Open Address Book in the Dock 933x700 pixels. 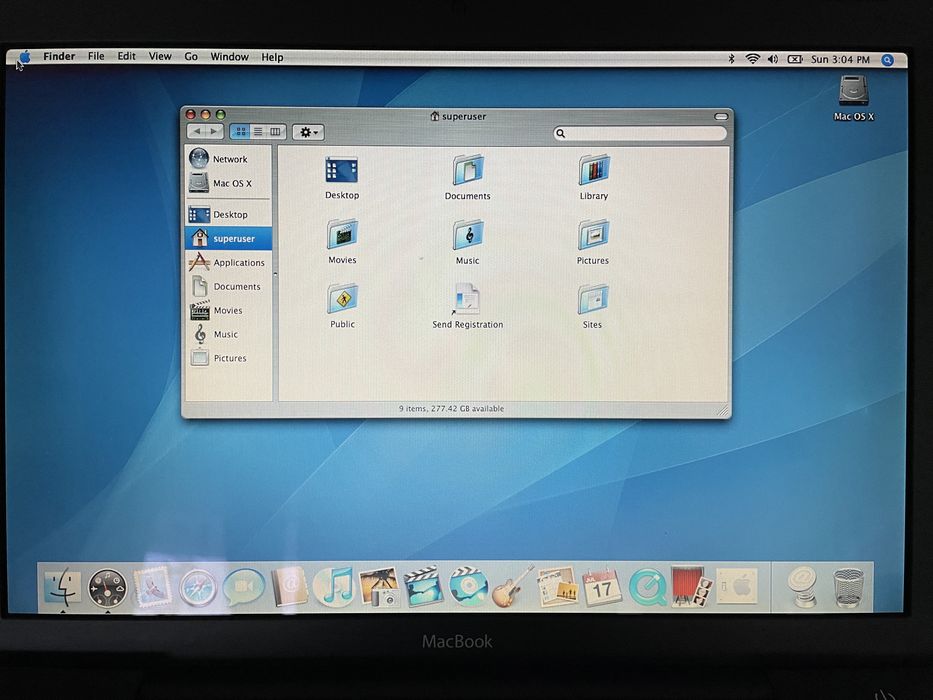(289, 587)
